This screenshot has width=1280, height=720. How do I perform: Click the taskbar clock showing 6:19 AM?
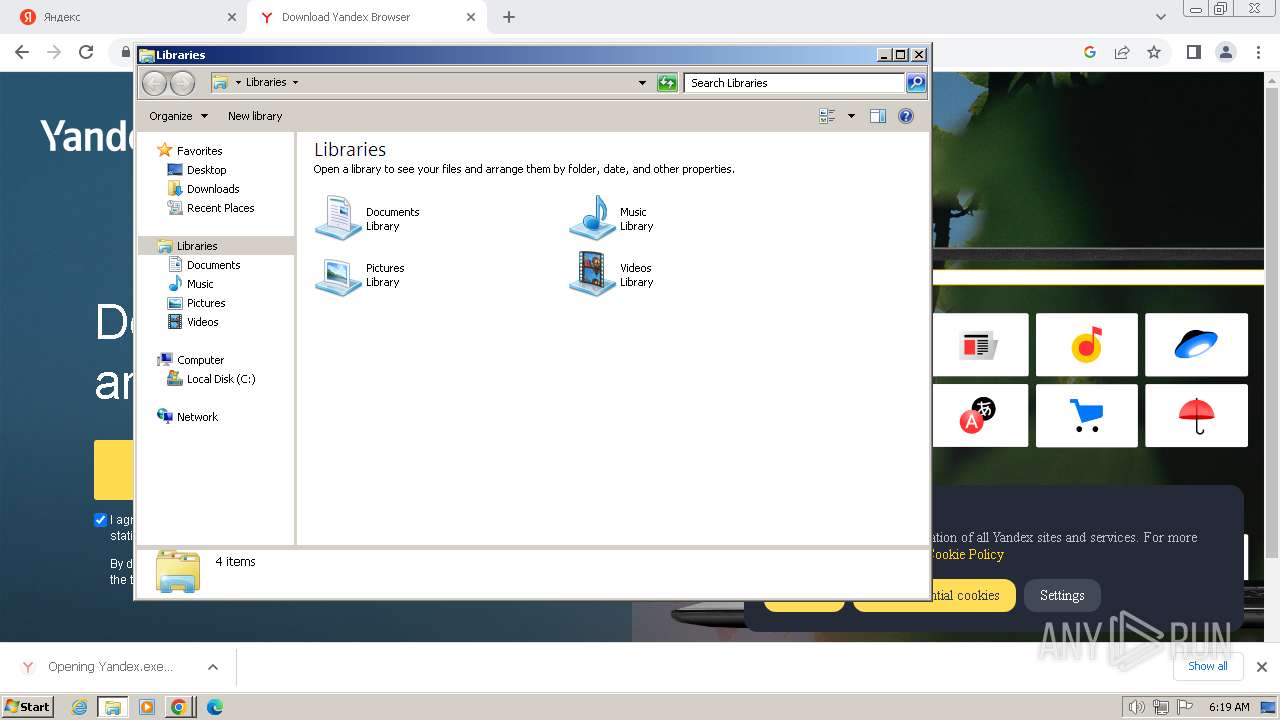[x=1229, y=707]
